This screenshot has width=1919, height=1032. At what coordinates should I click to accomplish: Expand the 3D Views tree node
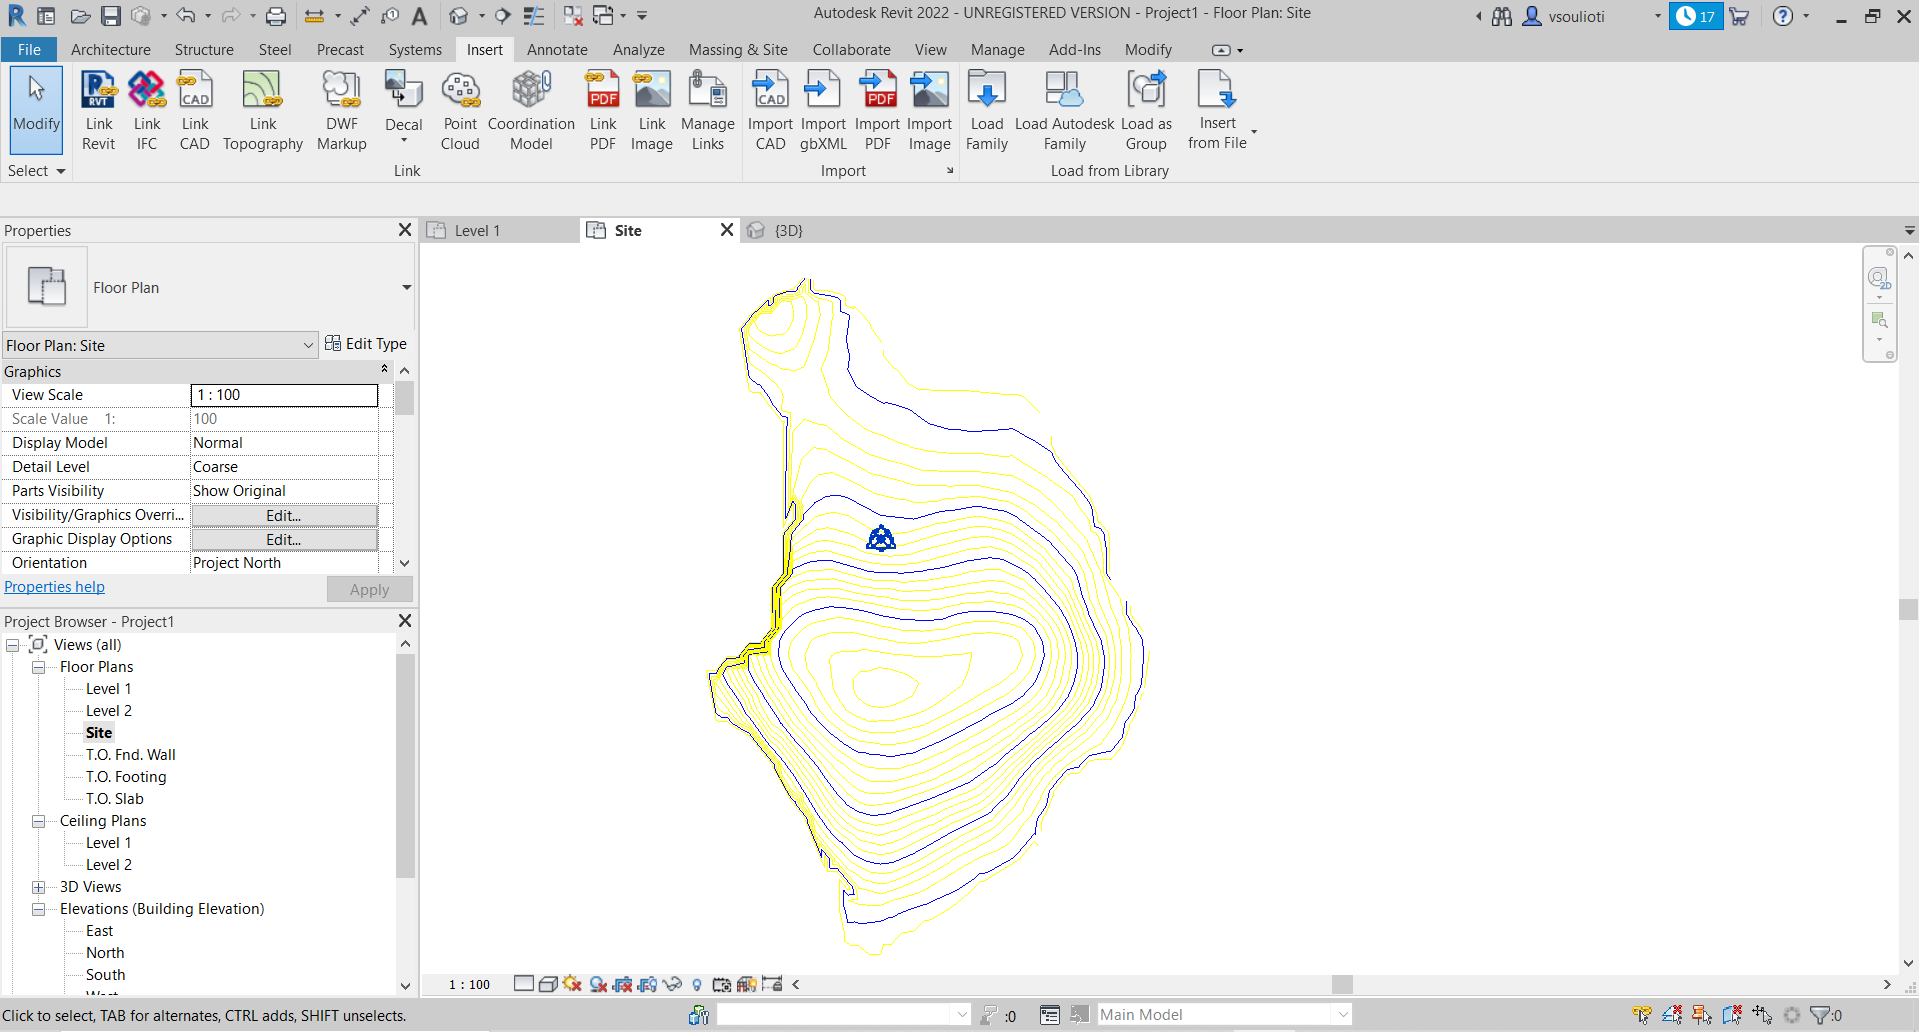point(38,887)
